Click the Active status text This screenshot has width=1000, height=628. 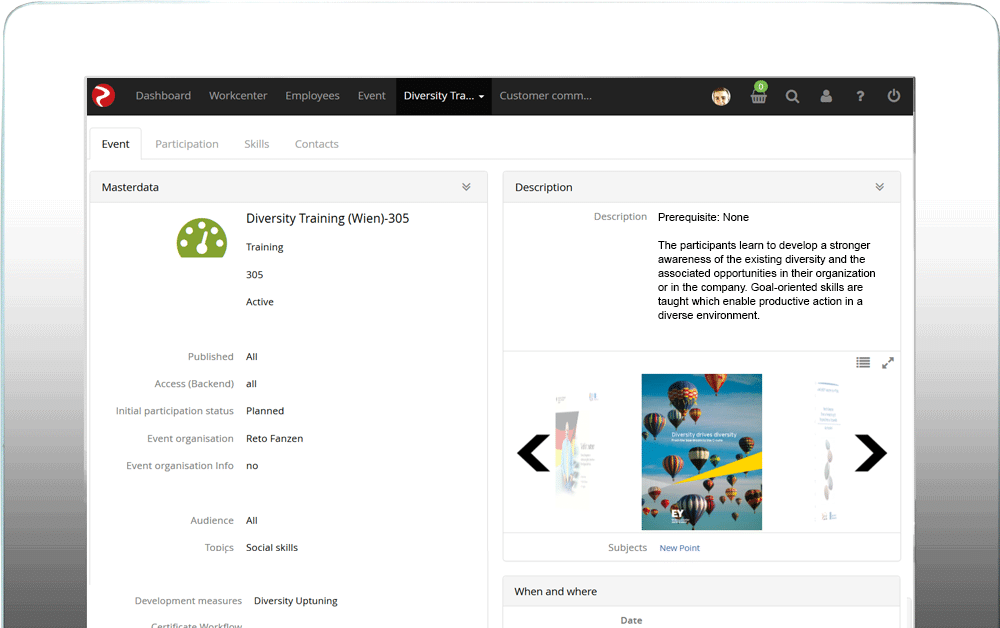[260, 302]
